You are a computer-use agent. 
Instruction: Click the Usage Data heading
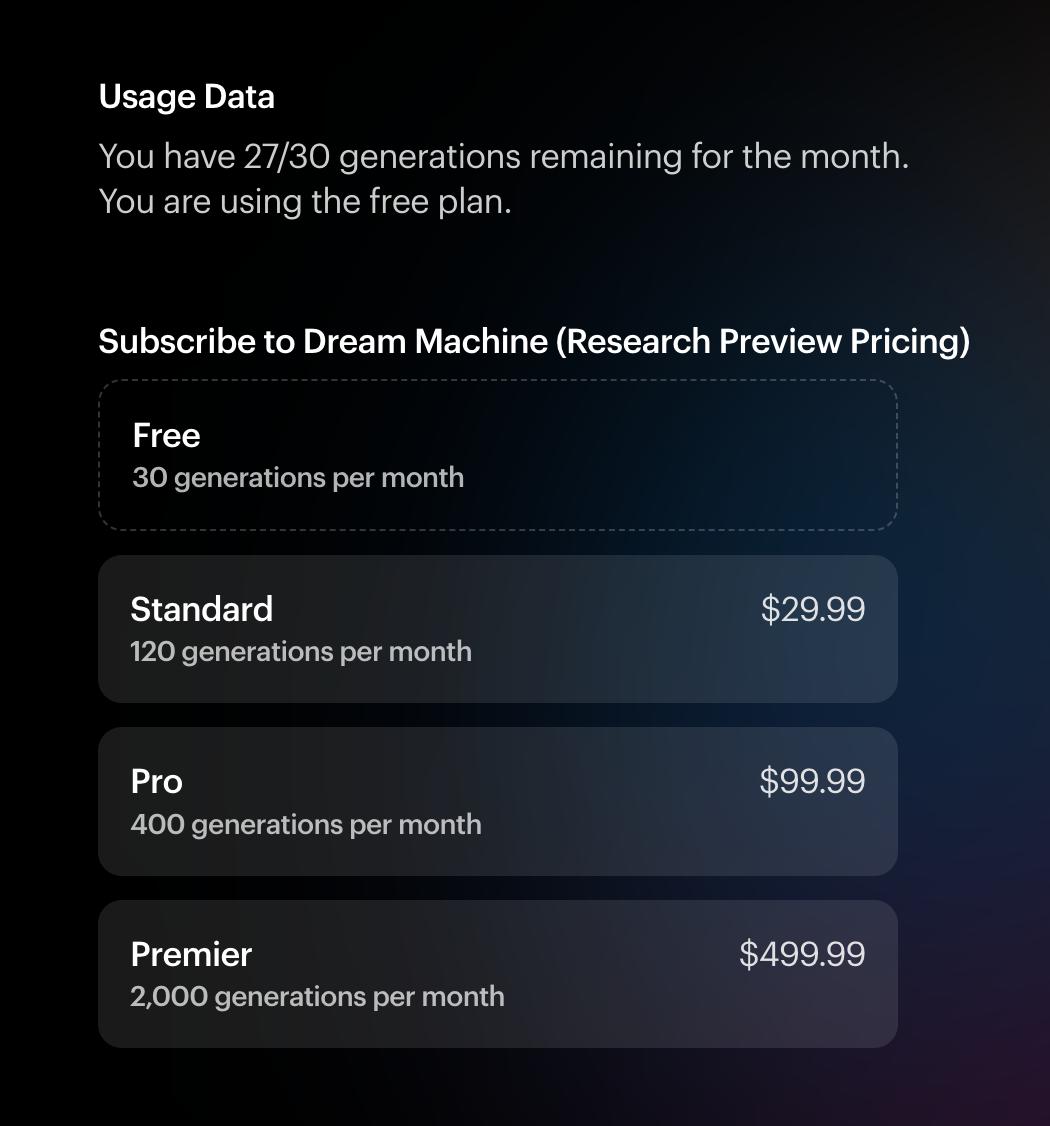coord(186,97)
